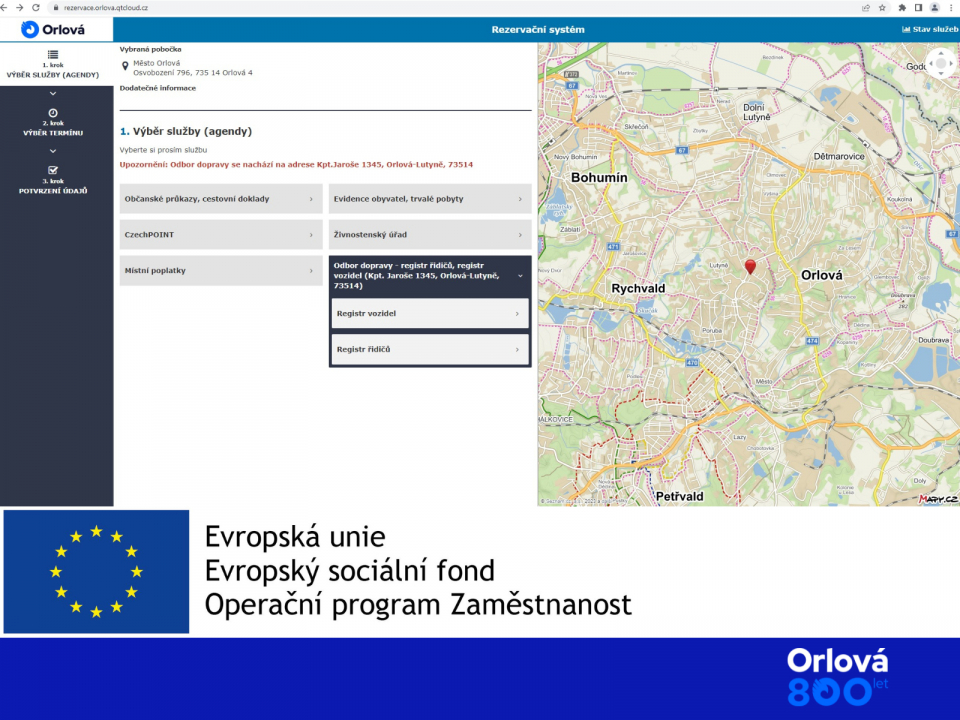Open Občanské průkazy, cestovní doklady service
The width and height of the screenshot is (960, 720).
(x=221, y=199)
